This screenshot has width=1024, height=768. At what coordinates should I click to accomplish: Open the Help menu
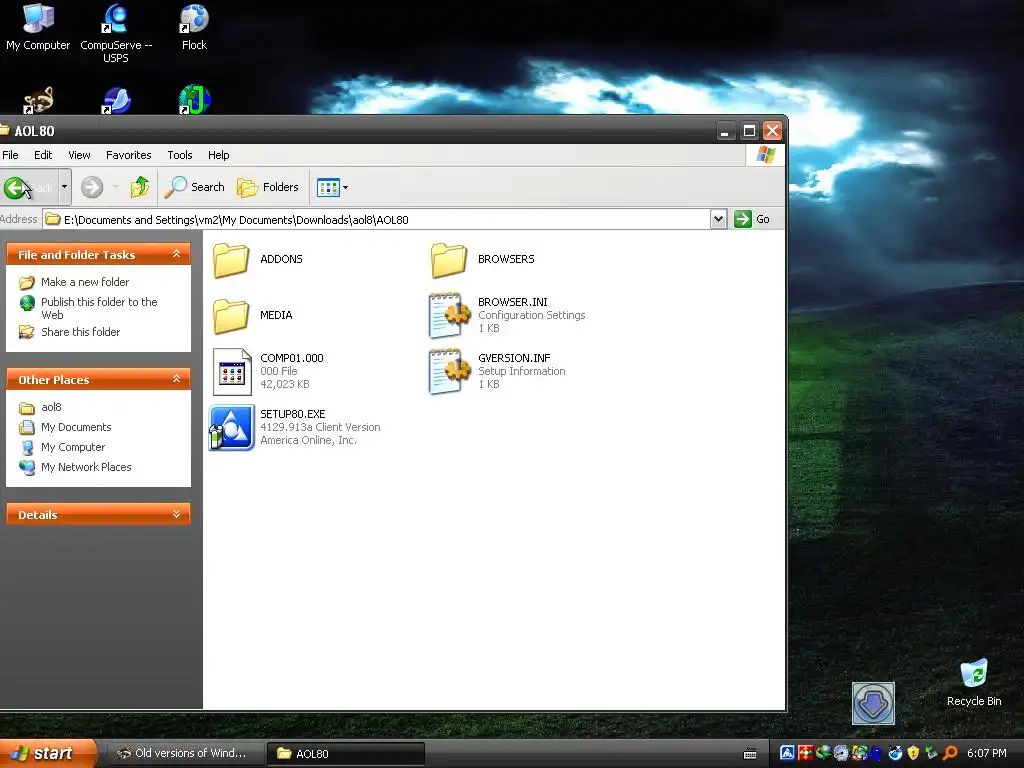pyautogui.click(x=219, y=155)
